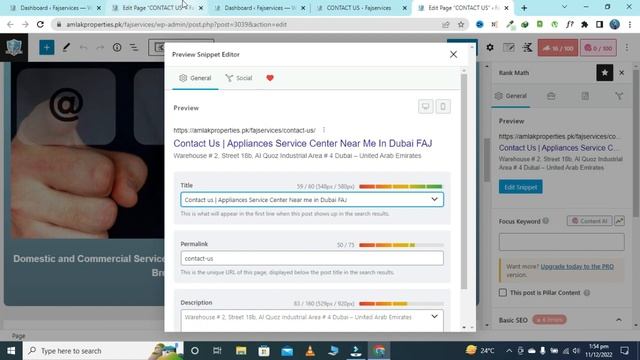The height and width of the screenshot is (360, 640).
Task: Switch to CONTACT US - Fajservices tab
Action: tap(358, 8)
